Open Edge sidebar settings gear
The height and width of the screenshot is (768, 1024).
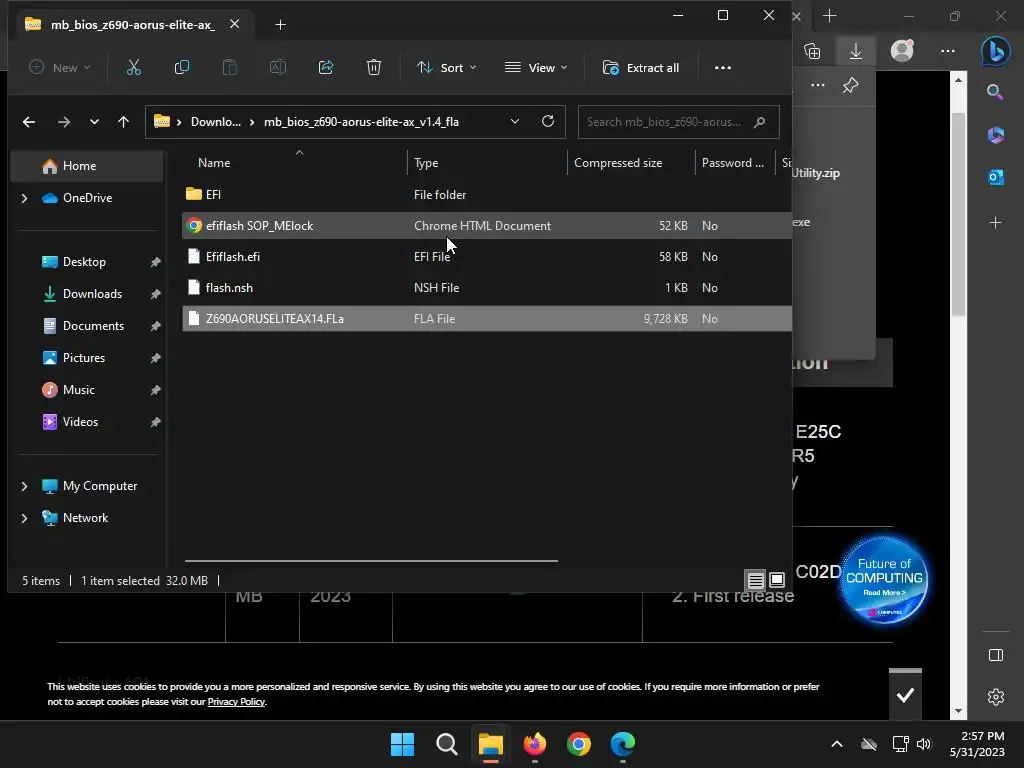click(995, 697)
